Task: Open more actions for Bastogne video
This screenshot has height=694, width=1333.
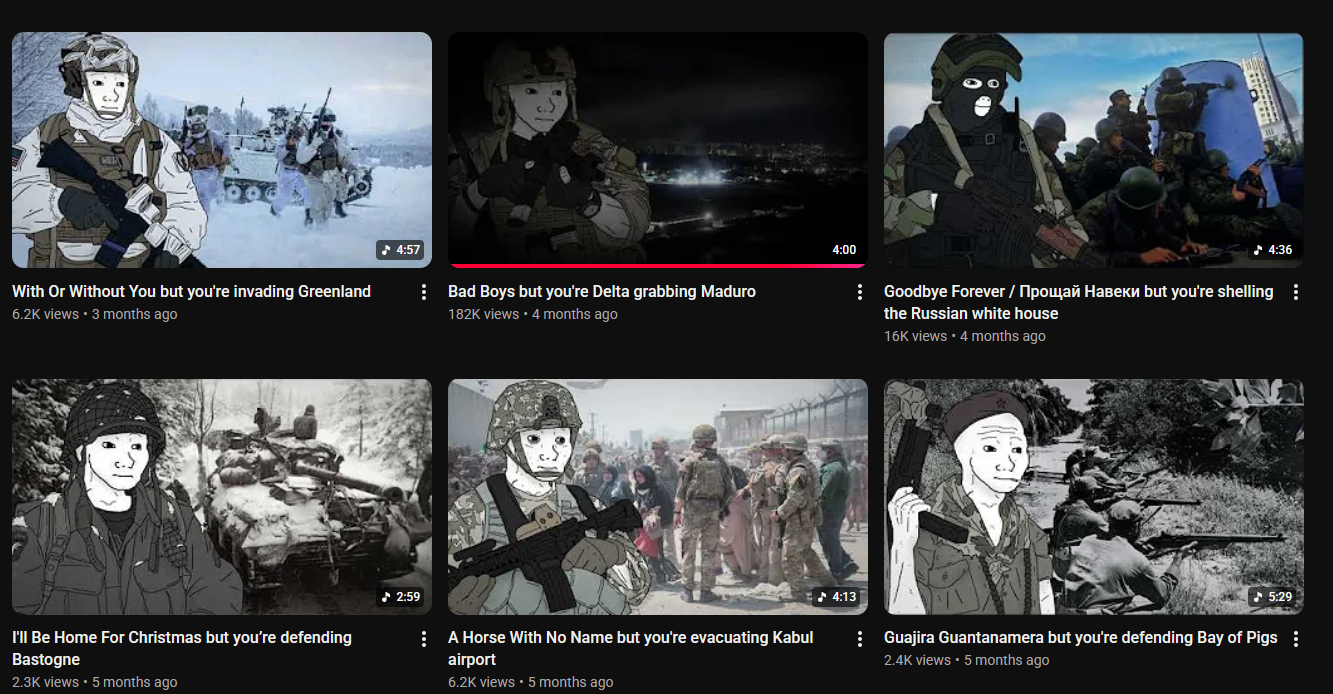Action: (423, 638)
